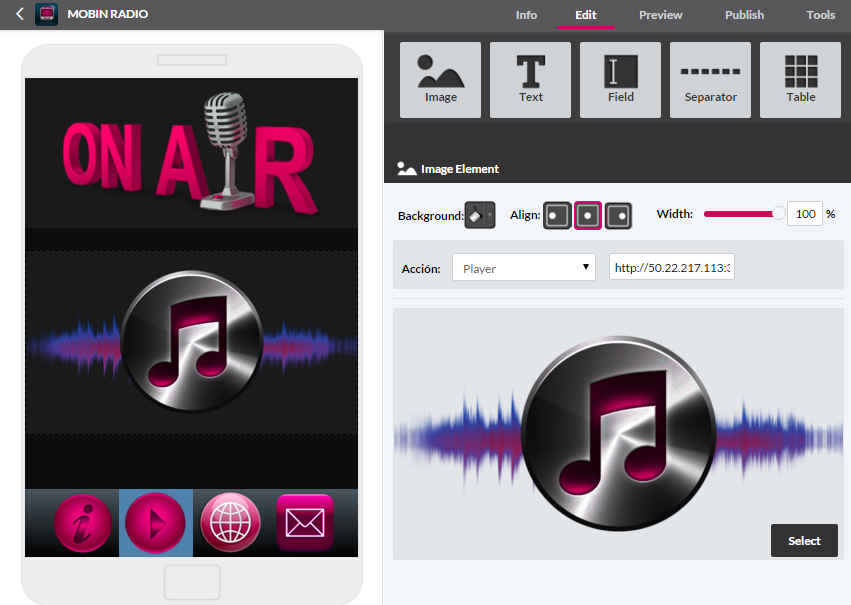Go back using the top-left arrow
This screenshot has width=851, height=605.
pos(19,14)
